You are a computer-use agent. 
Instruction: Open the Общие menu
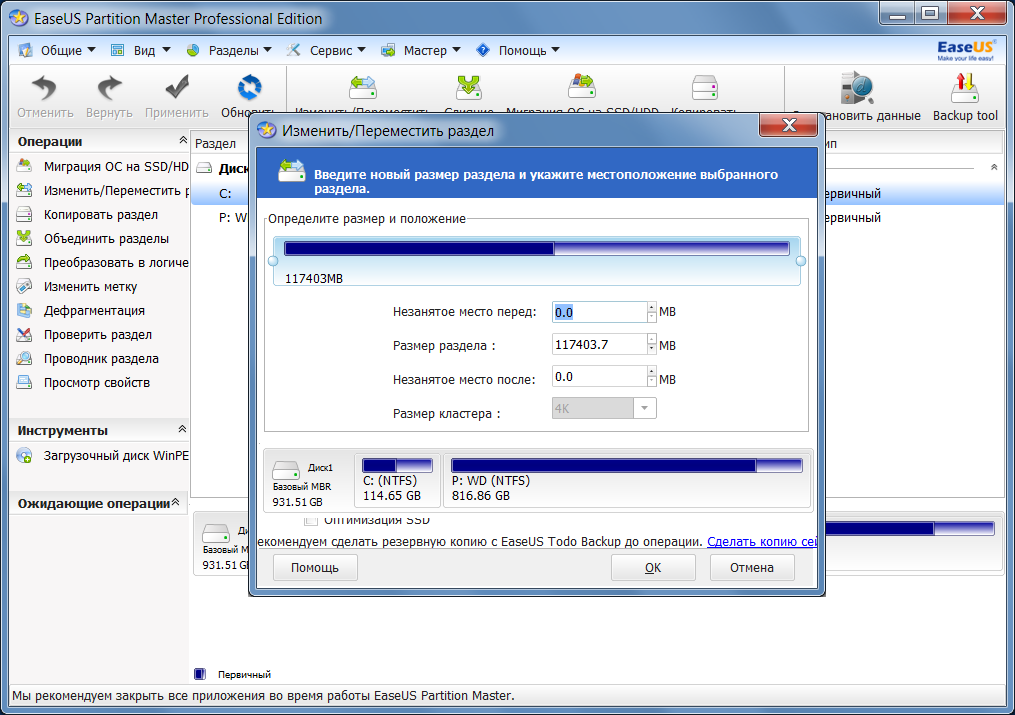click(x=57, y=50)
